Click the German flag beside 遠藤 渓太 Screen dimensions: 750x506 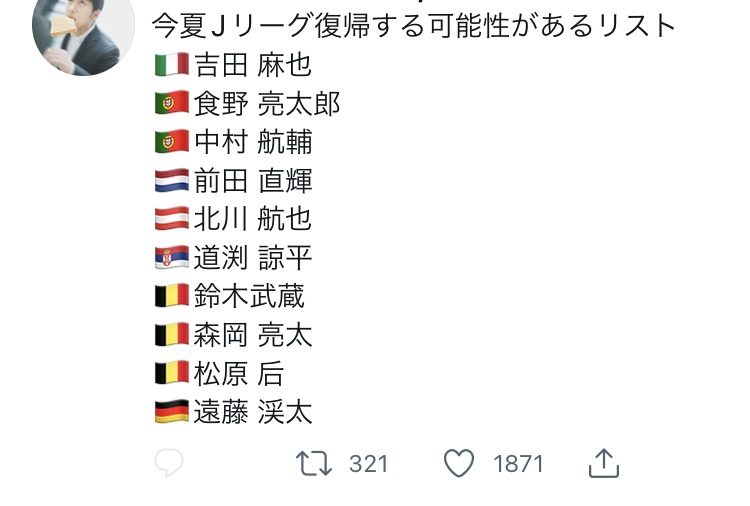(x=172, y=411)
